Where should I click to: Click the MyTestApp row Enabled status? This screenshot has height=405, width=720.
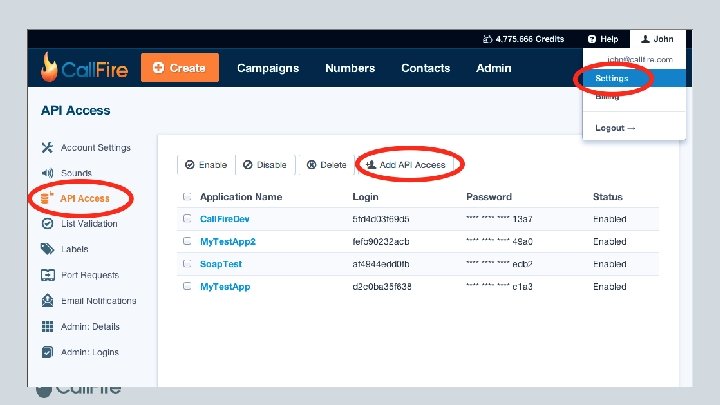609,287
